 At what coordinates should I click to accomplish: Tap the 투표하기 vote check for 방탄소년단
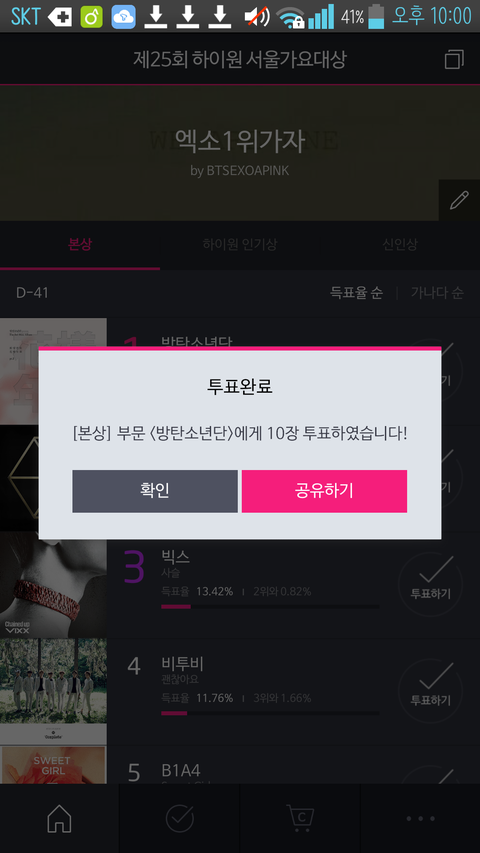pyautogui.click(x=430, y=370)
